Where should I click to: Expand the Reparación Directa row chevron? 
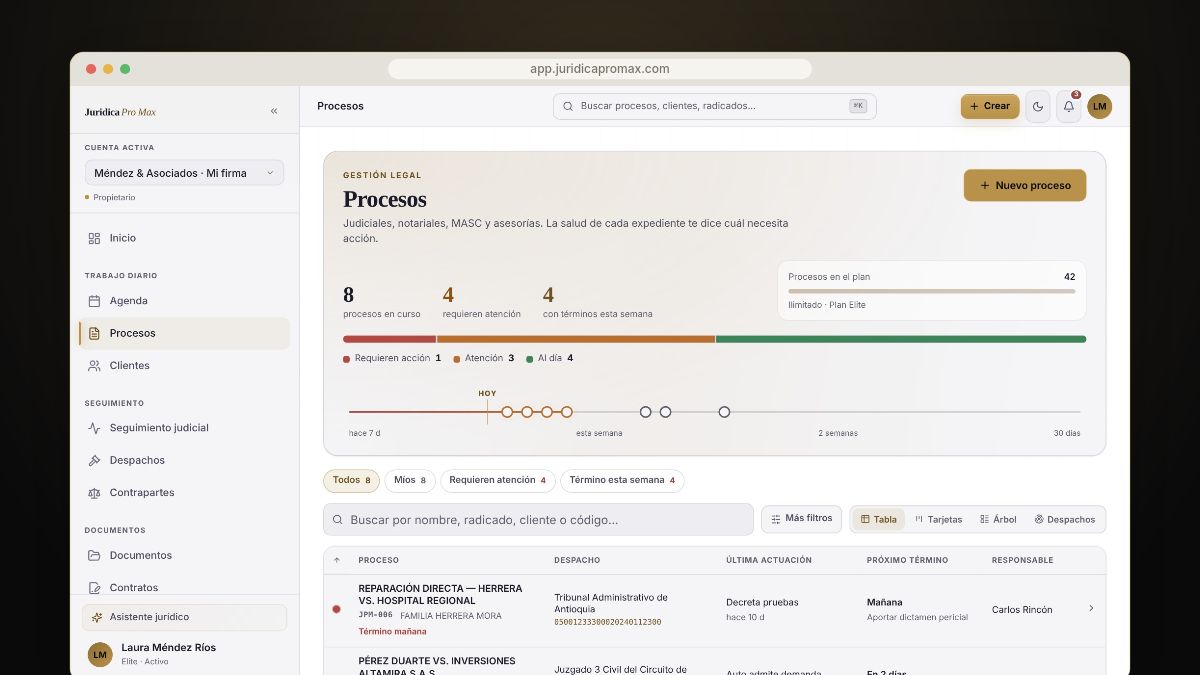click(x=1091, y=609)
